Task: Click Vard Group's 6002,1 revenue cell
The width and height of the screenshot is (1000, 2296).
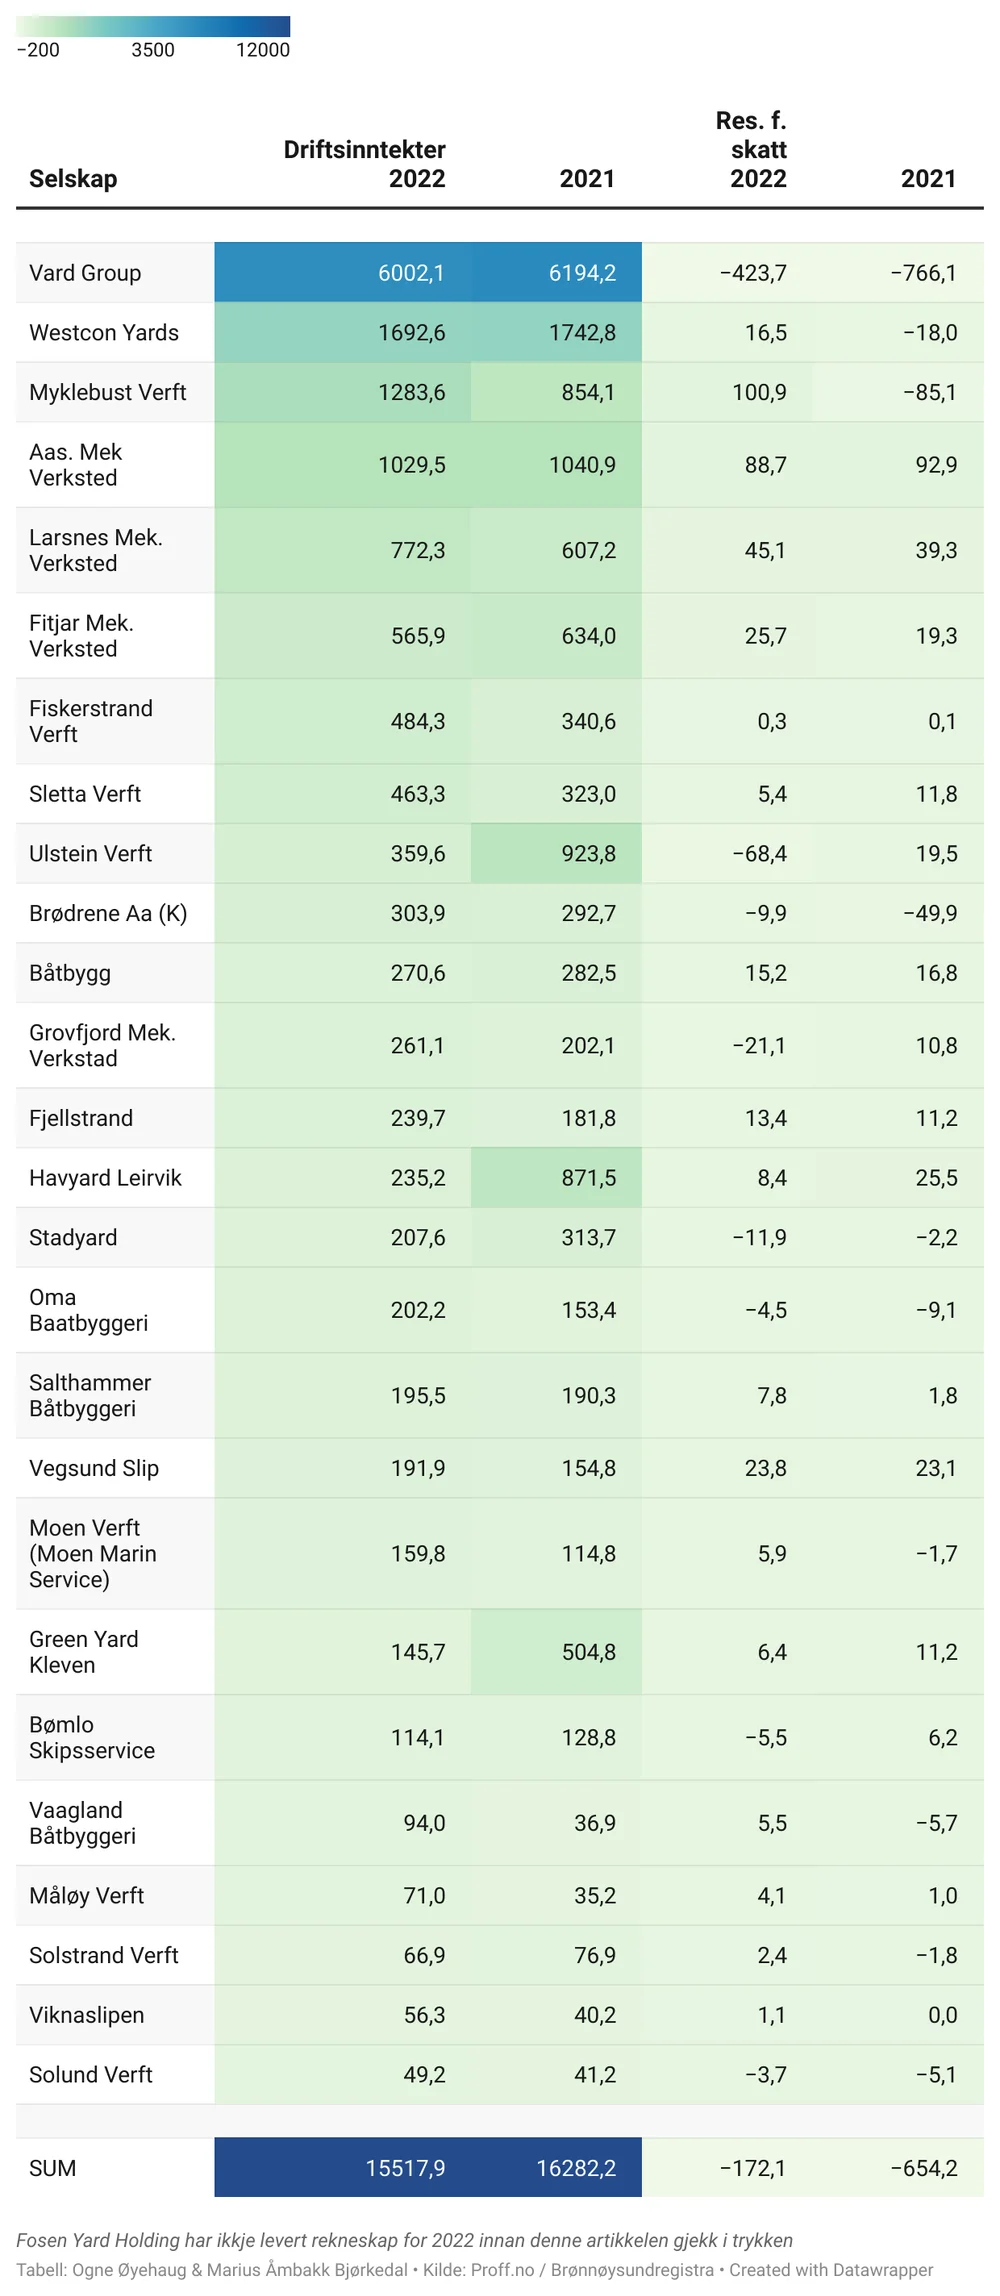Action: [411, 273]
